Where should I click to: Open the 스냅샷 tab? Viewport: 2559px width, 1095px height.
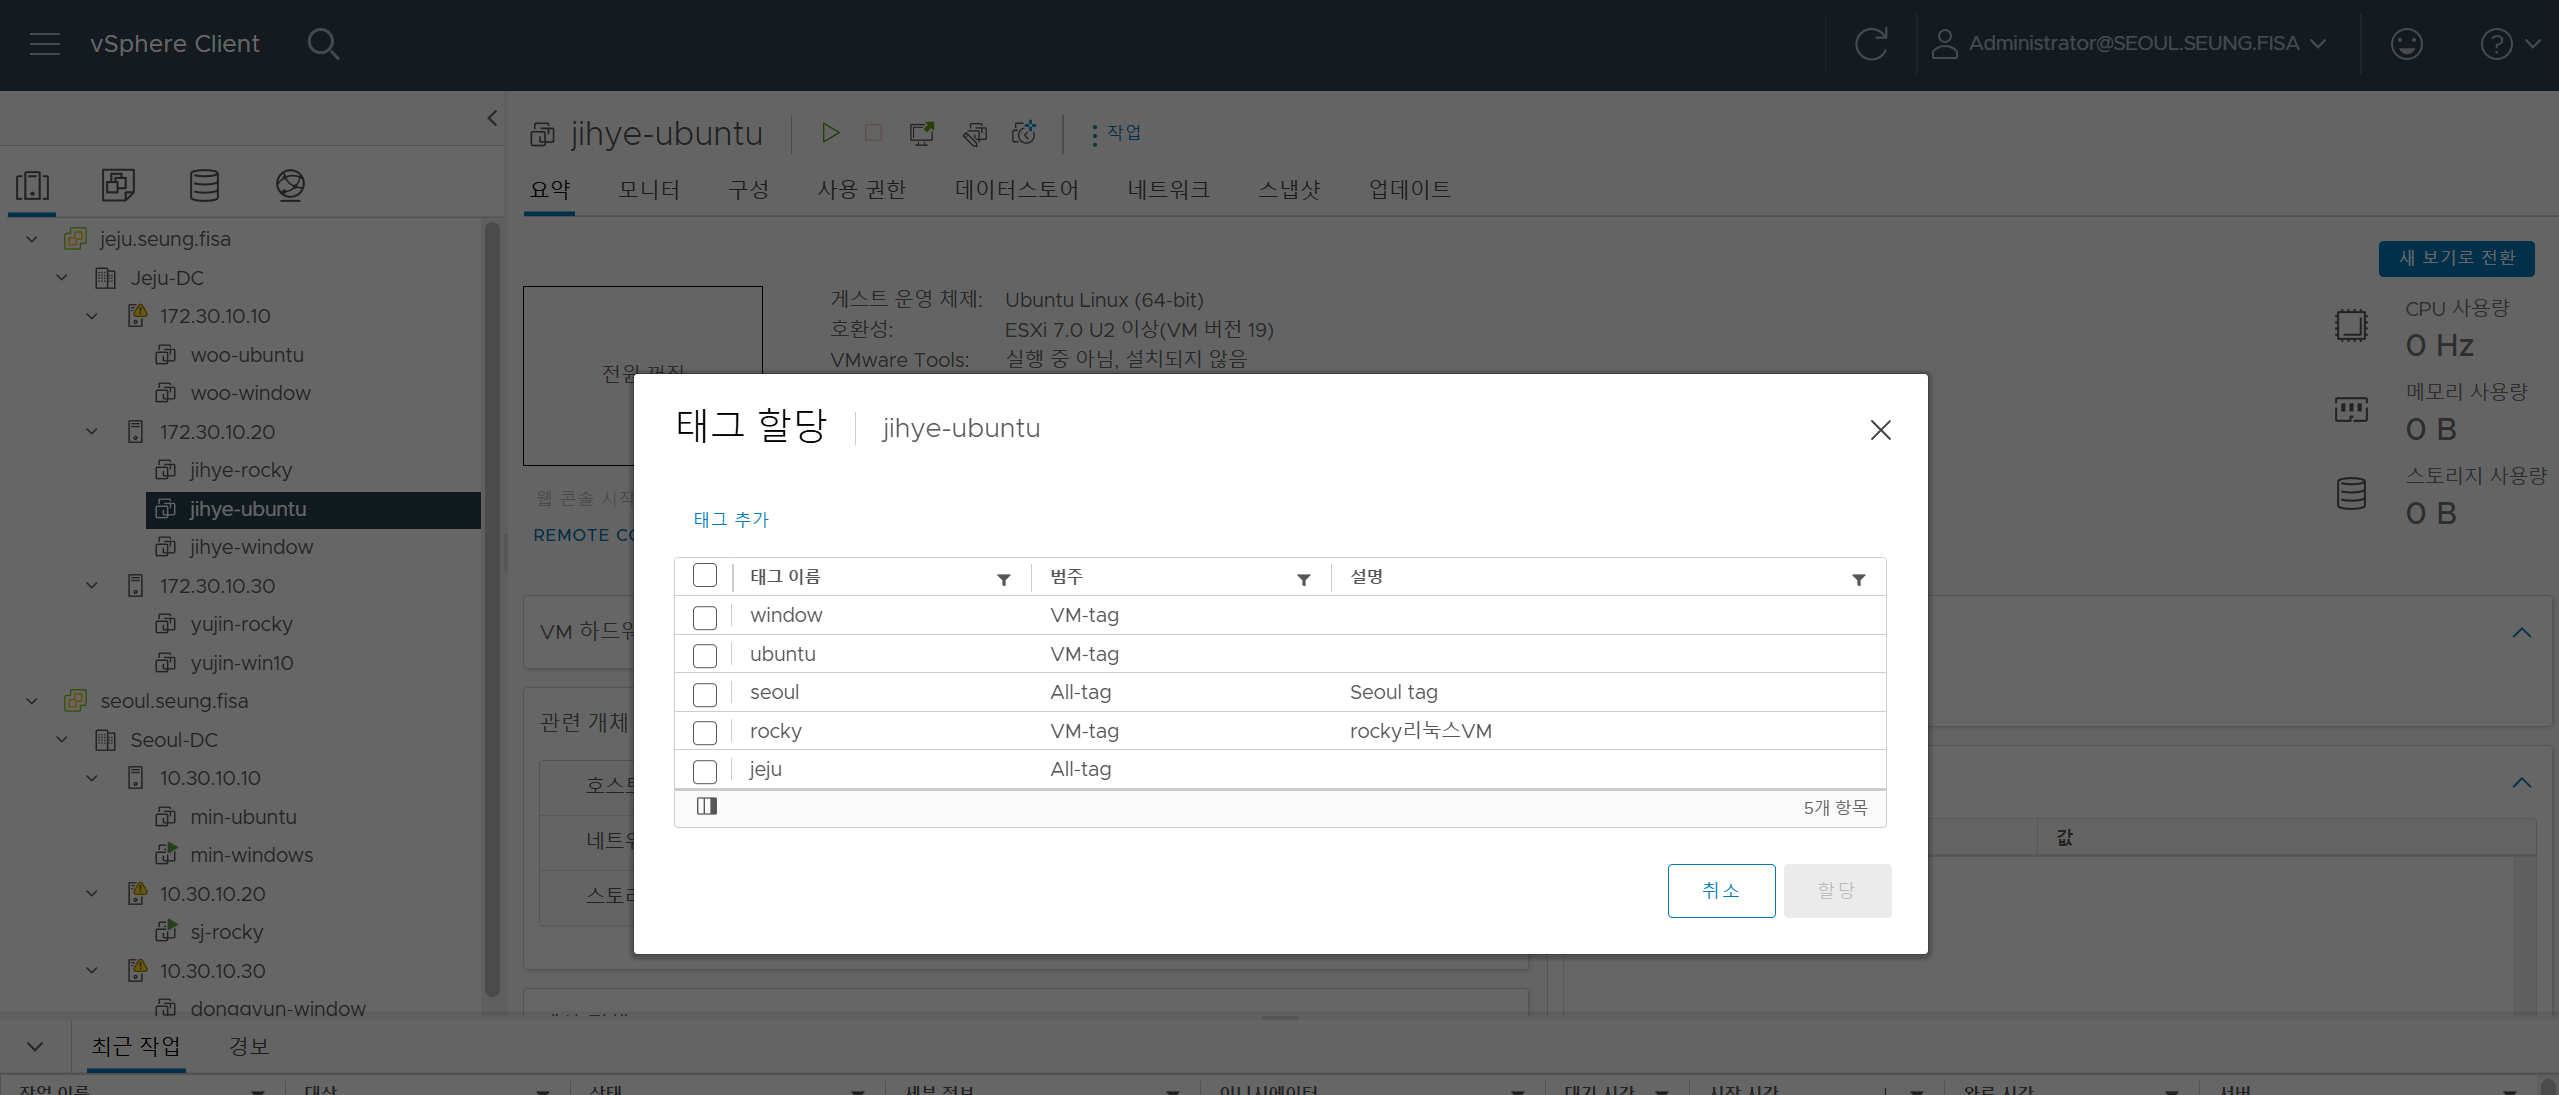(x=1288, y=189)
